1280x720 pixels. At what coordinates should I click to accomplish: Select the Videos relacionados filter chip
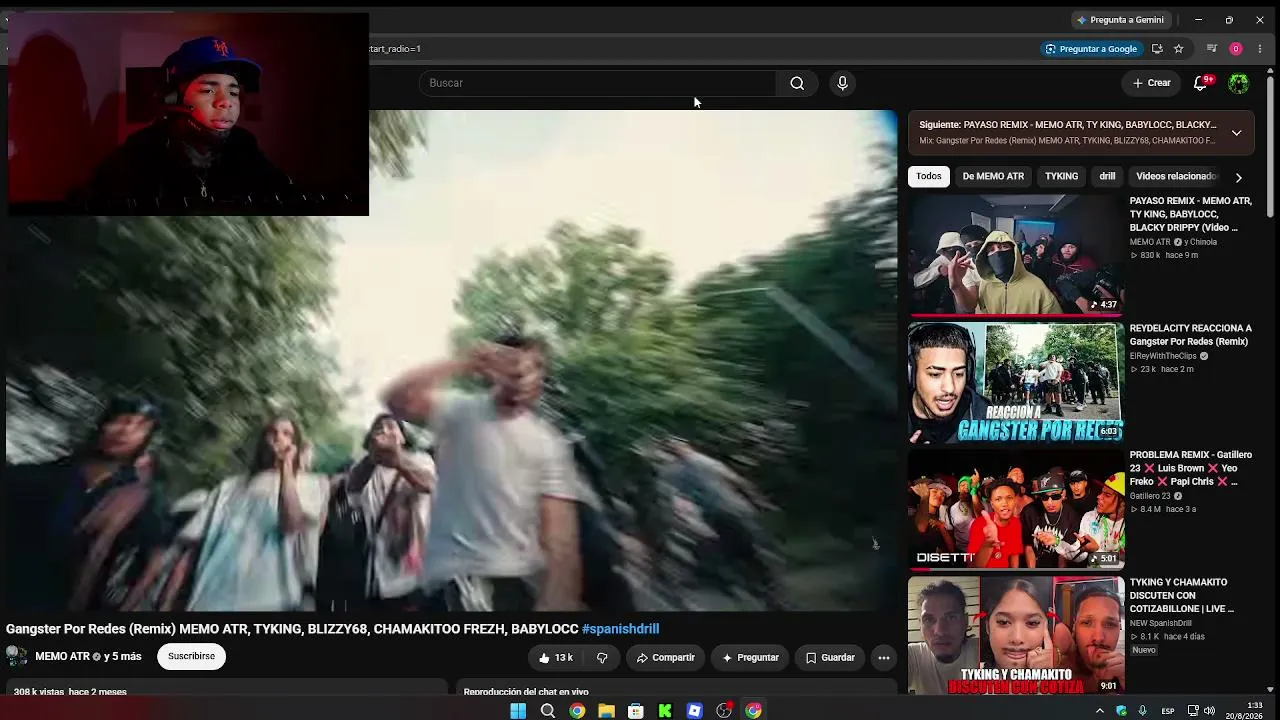tap(1176, 176)
